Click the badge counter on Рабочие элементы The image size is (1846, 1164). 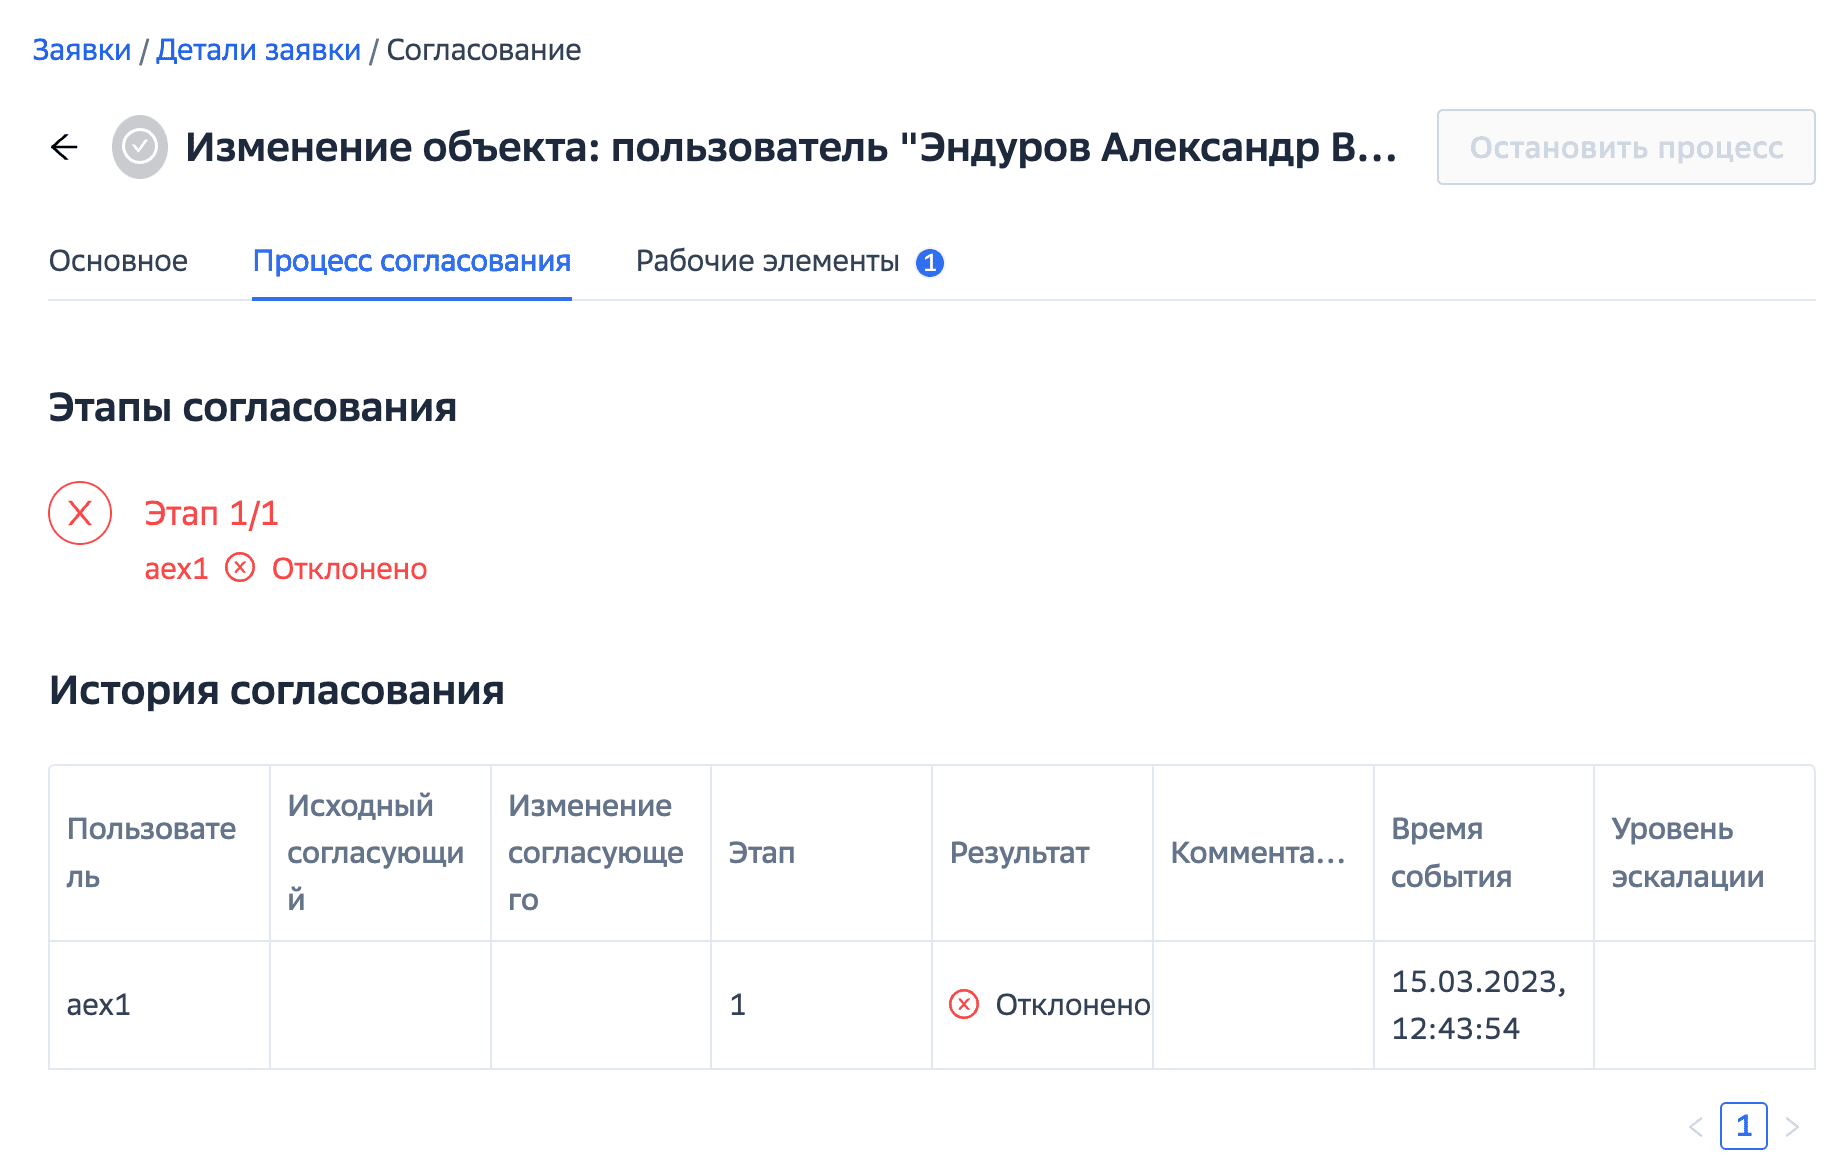coord(930,262)
